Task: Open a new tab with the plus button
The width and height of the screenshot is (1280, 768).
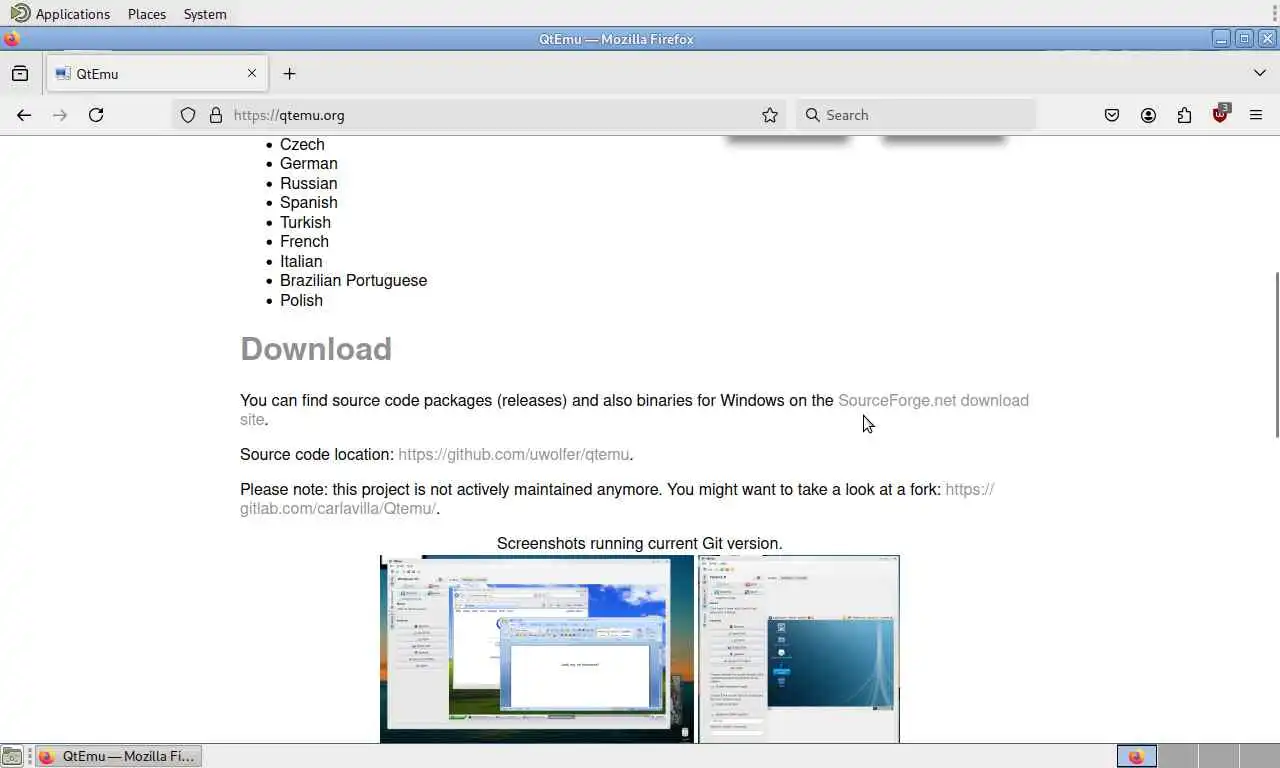Action: click(x=289, y=73)
